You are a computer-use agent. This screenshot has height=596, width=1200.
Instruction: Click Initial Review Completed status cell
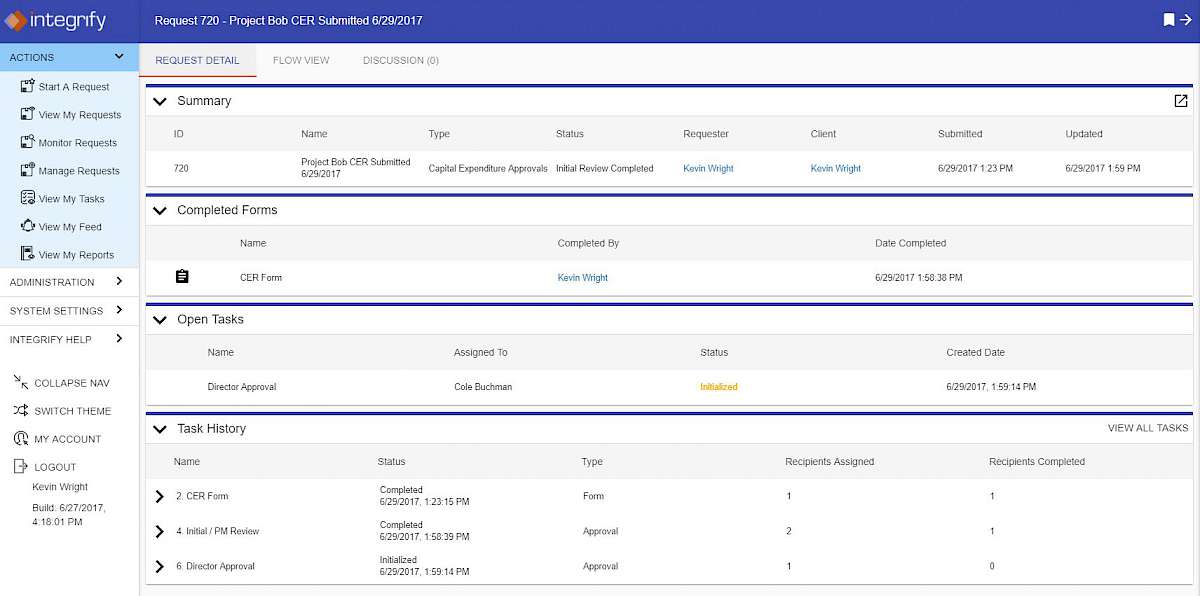coord(605,168)
